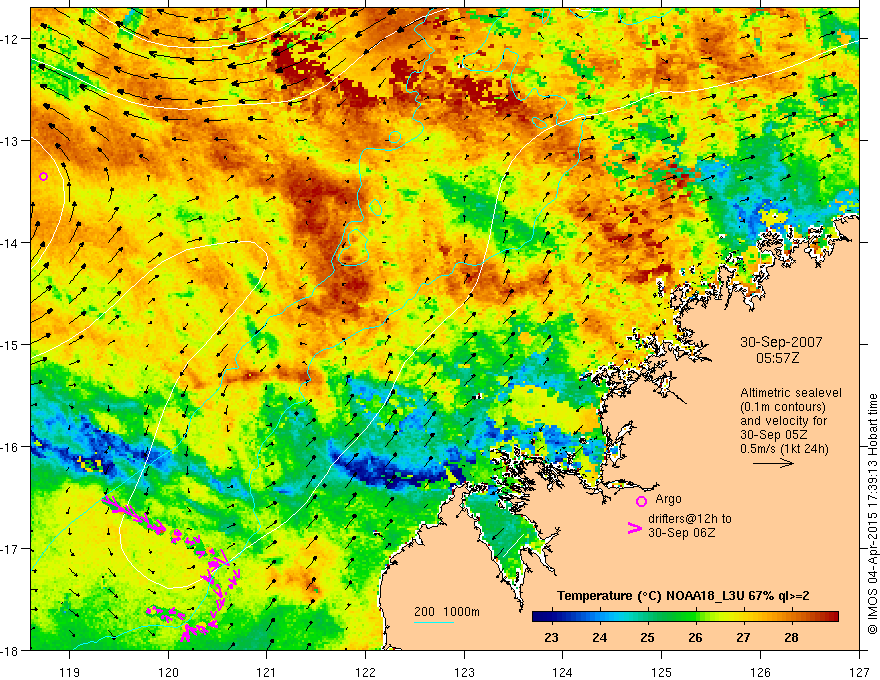
Task: Click the latitude label -12
Action: 10,39
